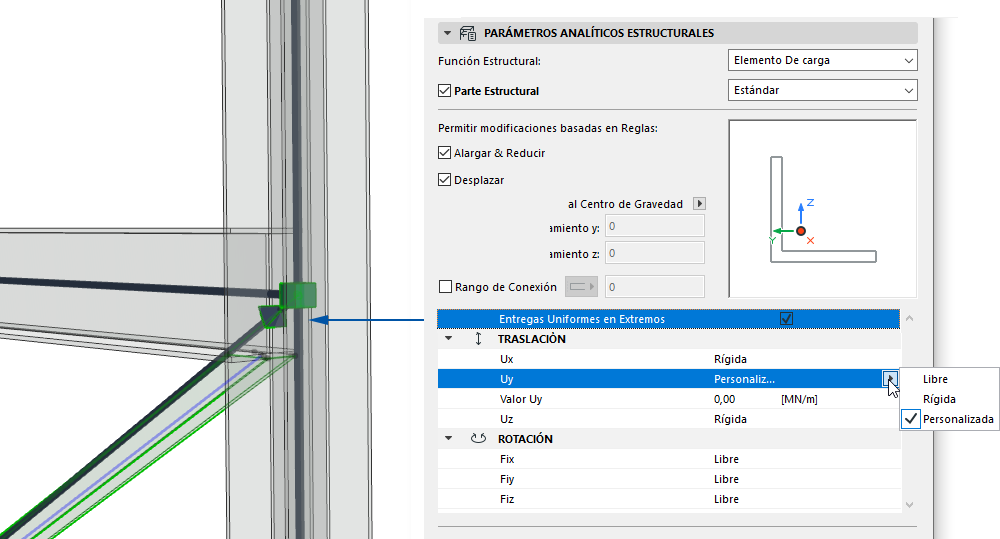Click the Libre value of Fiy

pos(726,479)
